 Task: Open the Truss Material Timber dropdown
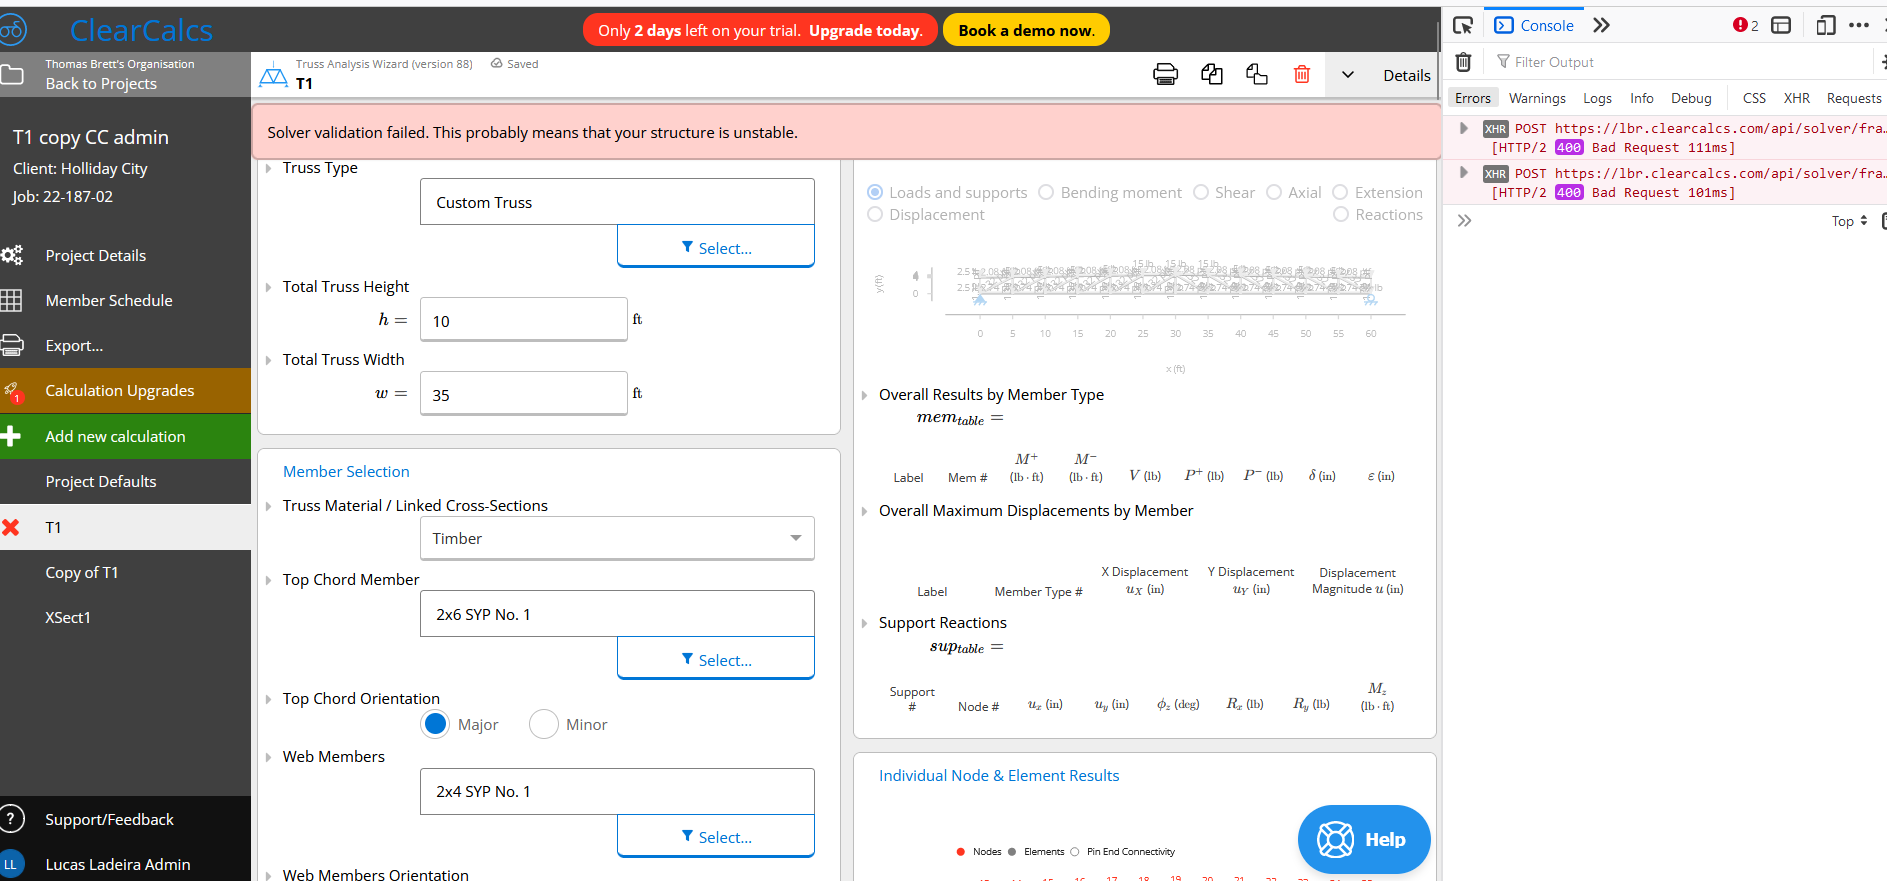(617, 538)
